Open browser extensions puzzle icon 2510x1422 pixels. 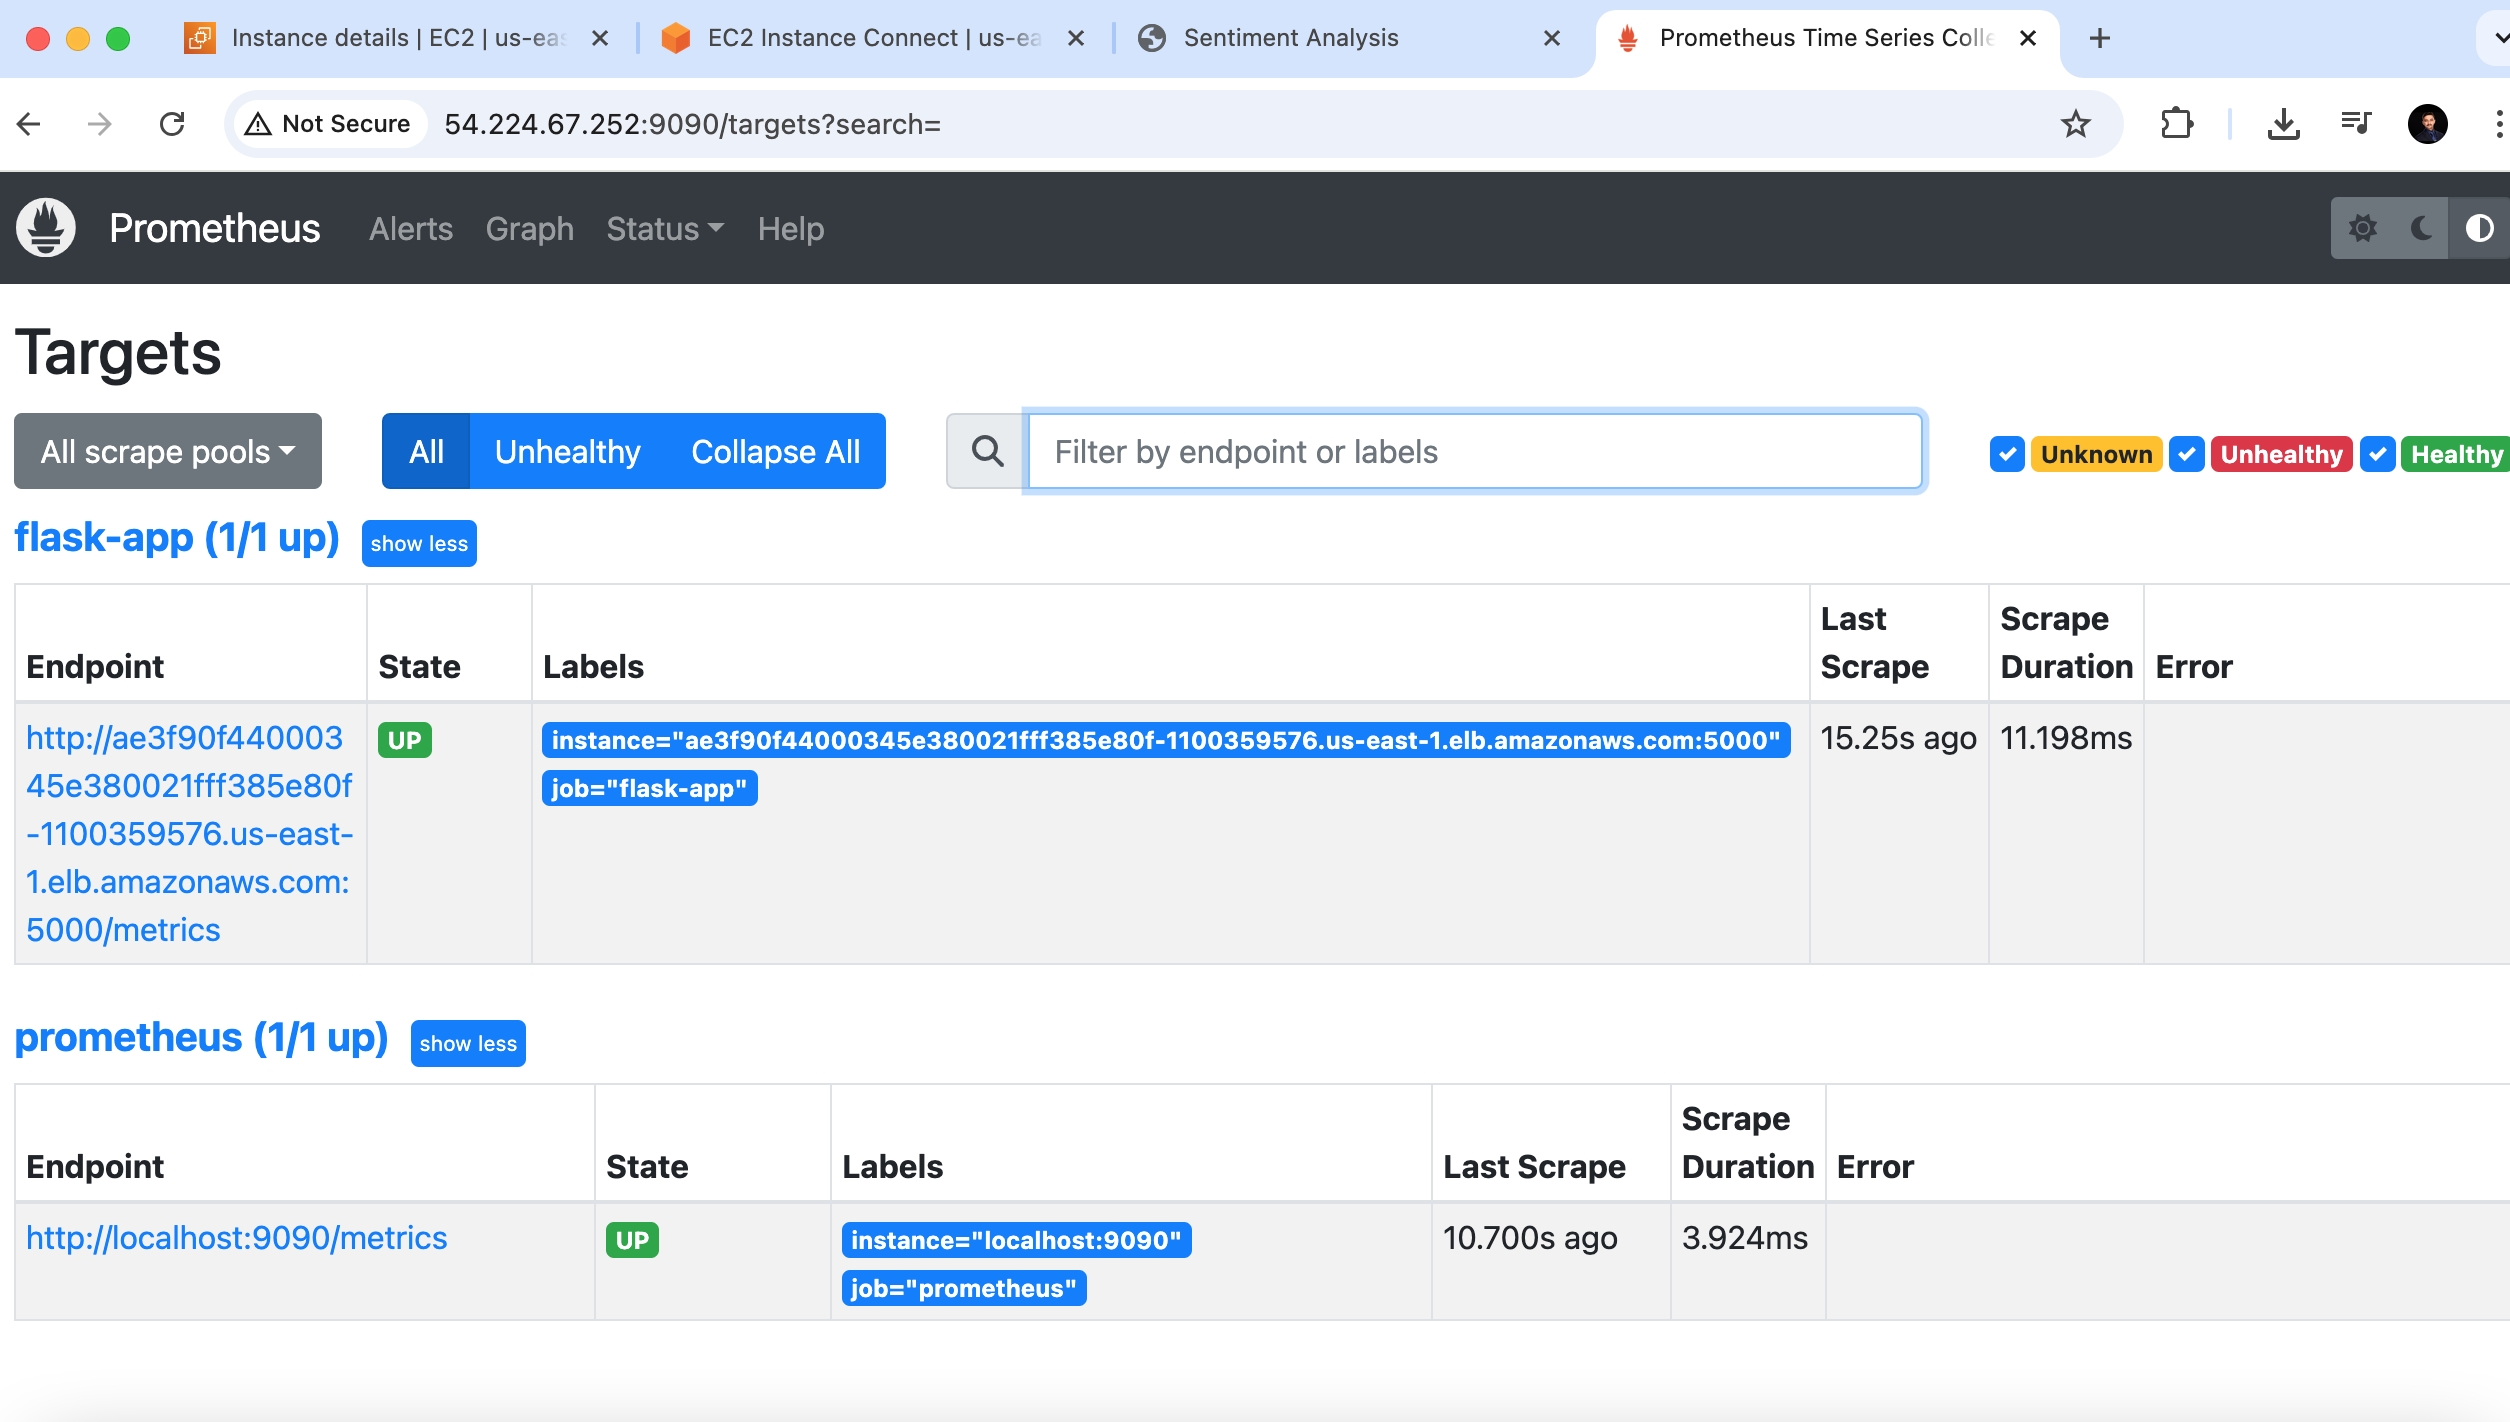point(2176,124)
